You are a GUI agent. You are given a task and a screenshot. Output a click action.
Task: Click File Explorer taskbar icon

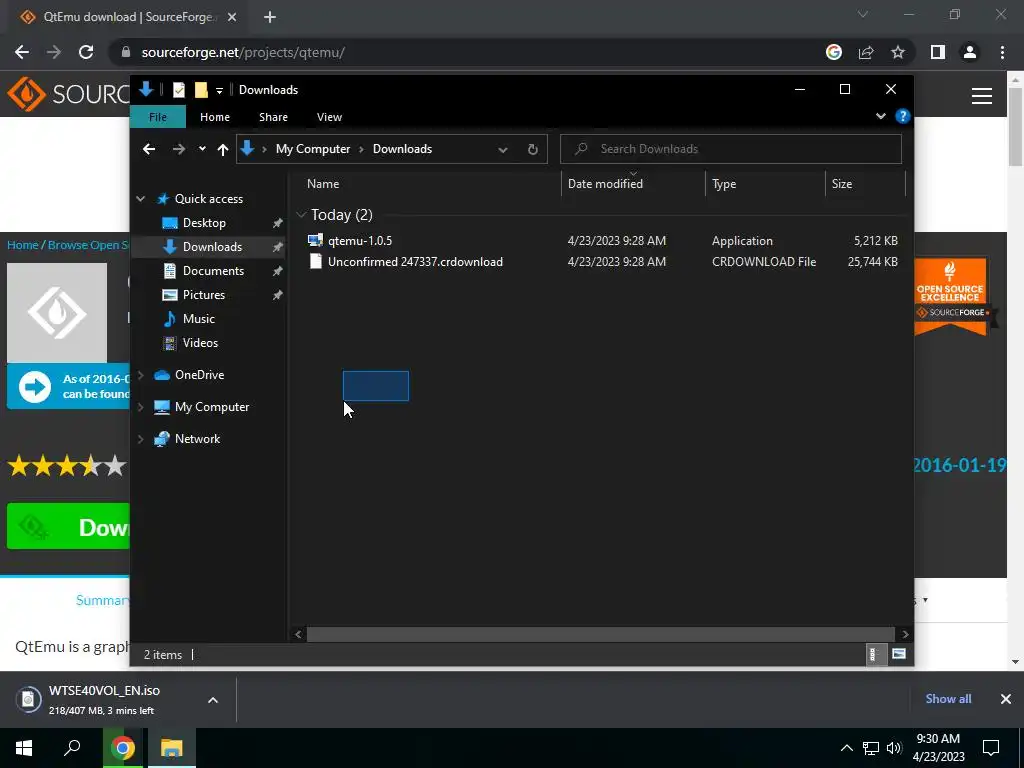[x=172, y=748]
